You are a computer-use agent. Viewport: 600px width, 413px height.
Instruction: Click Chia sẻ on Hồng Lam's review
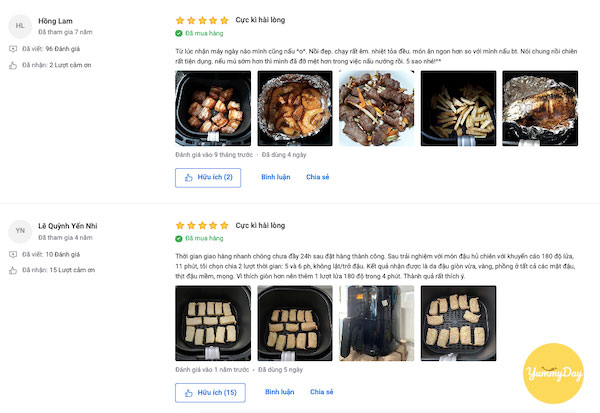(x=318, y=177)
